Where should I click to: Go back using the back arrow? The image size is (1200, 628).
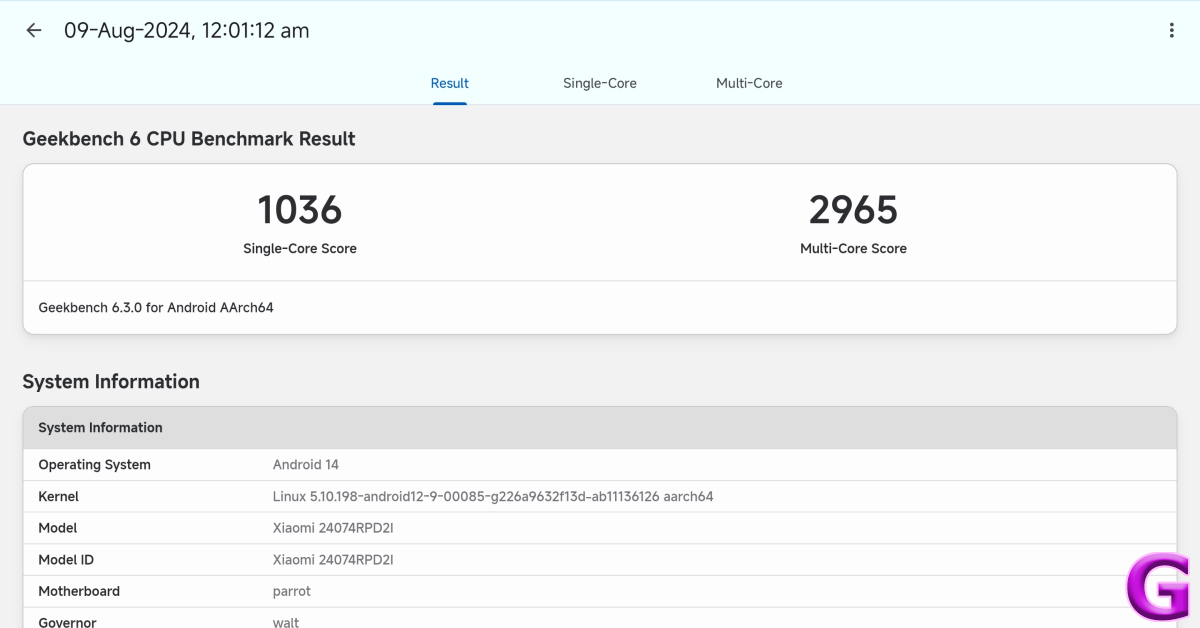click(34, 30)
